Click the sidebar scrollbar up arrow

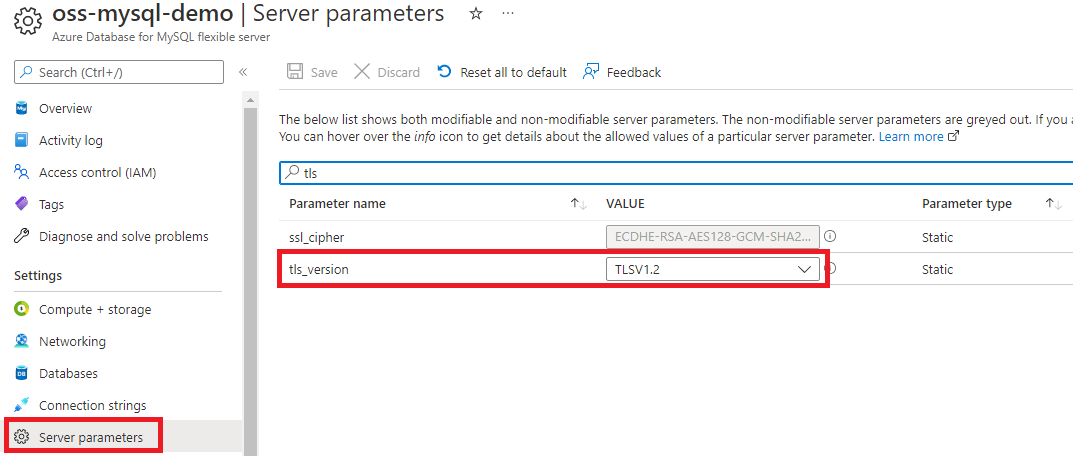[x=250, y=101]
